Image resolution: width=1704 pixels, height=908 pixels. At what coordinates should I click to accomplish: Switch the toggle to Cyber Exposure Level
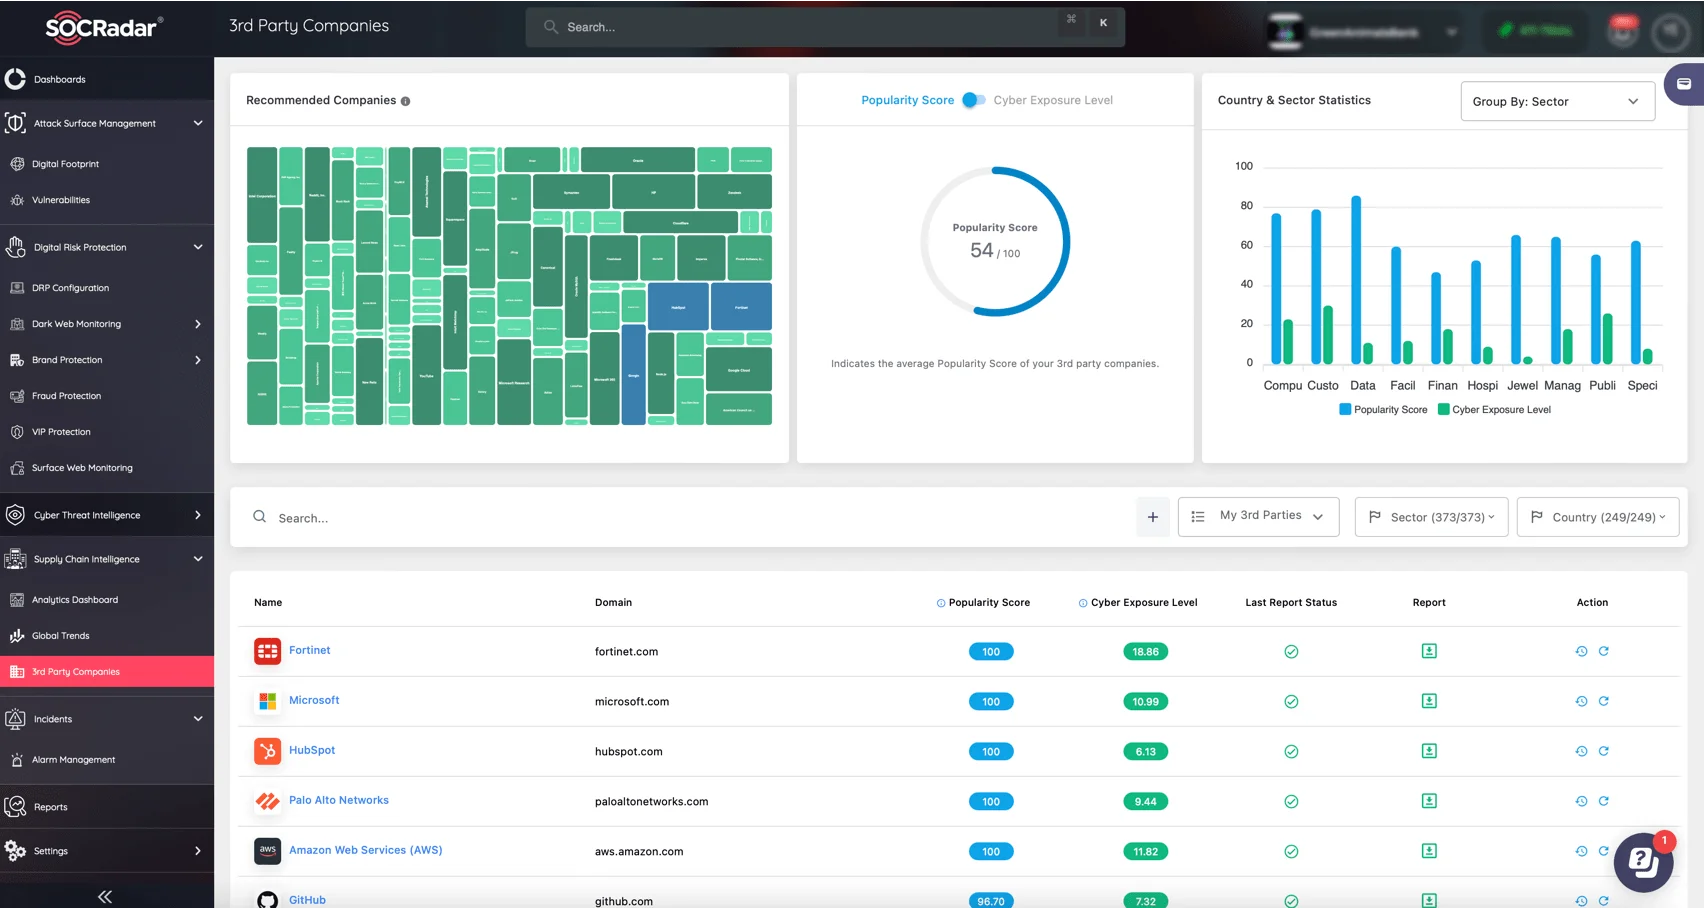coord(971,100)
